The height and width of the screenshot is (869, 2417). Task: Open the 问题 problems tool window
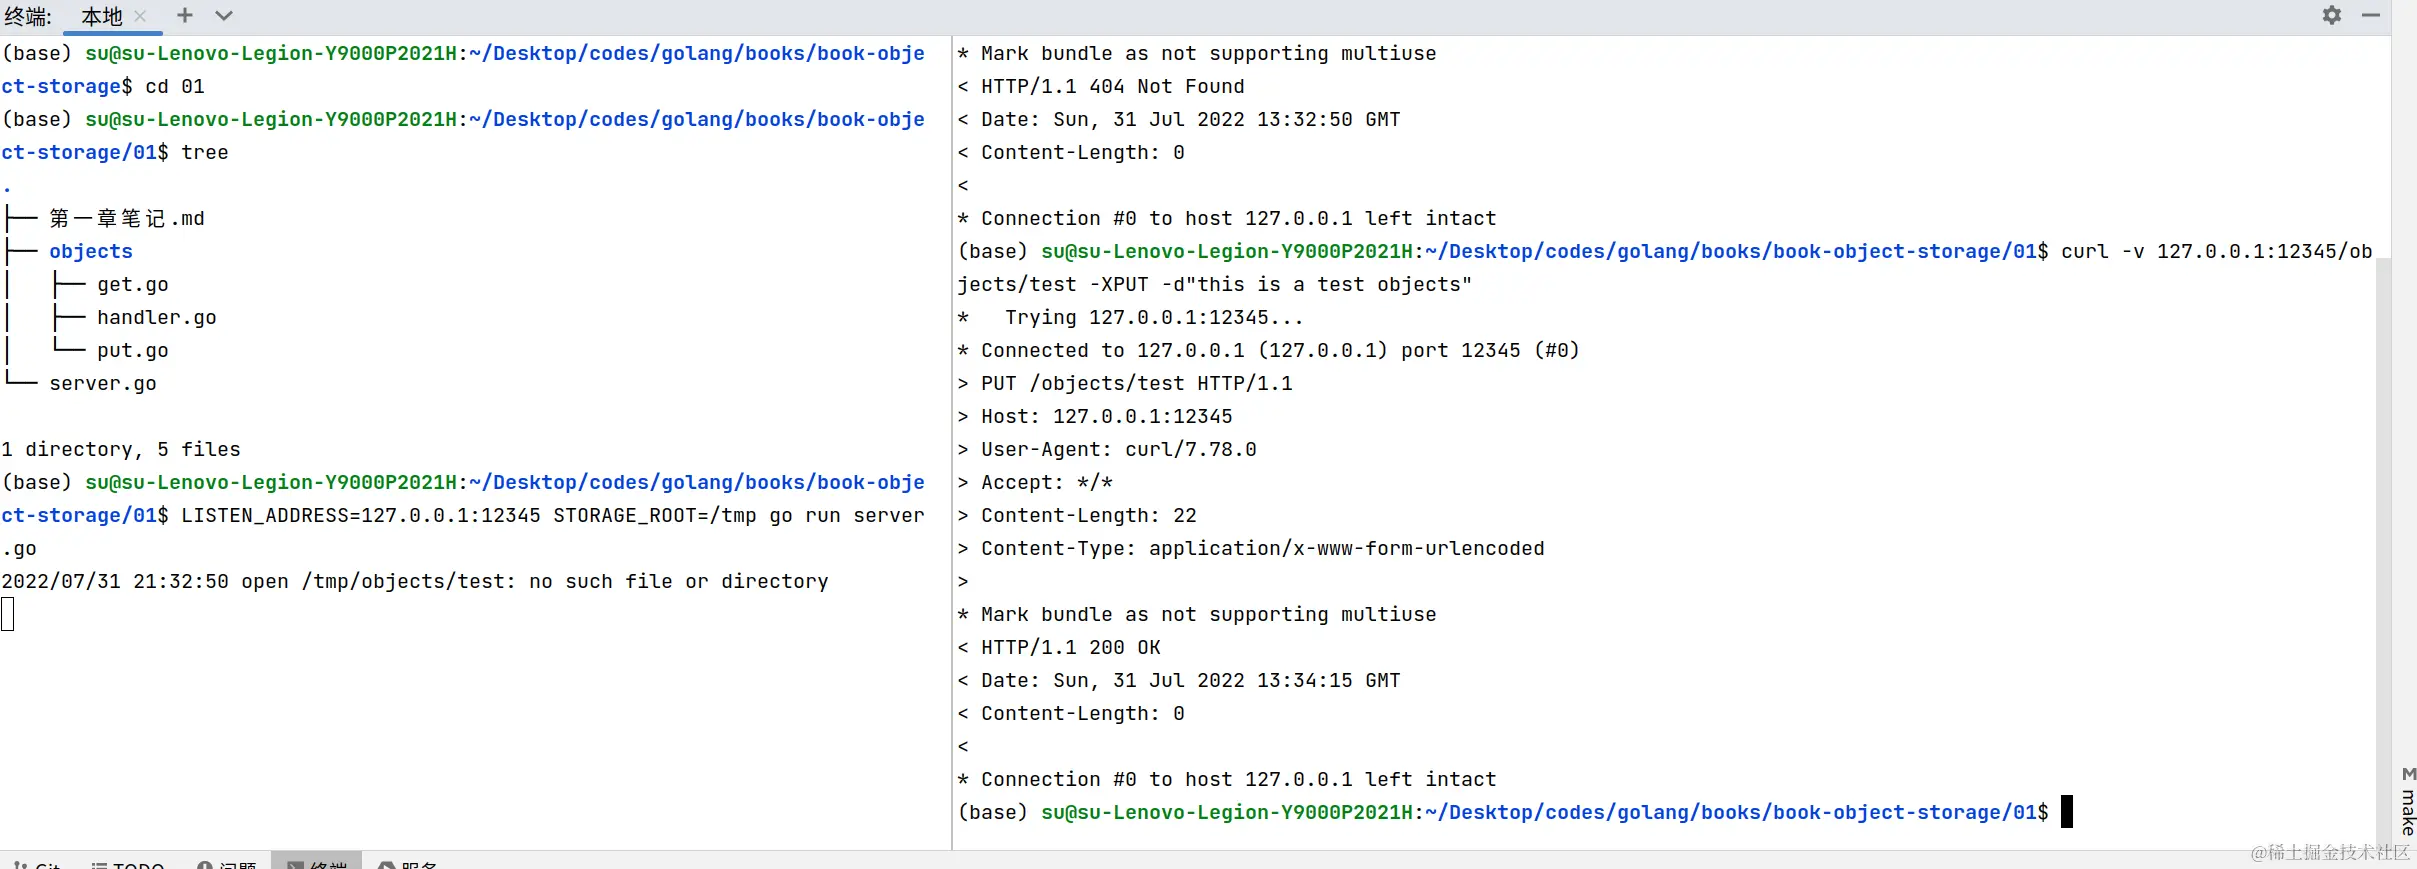(228, 864)
